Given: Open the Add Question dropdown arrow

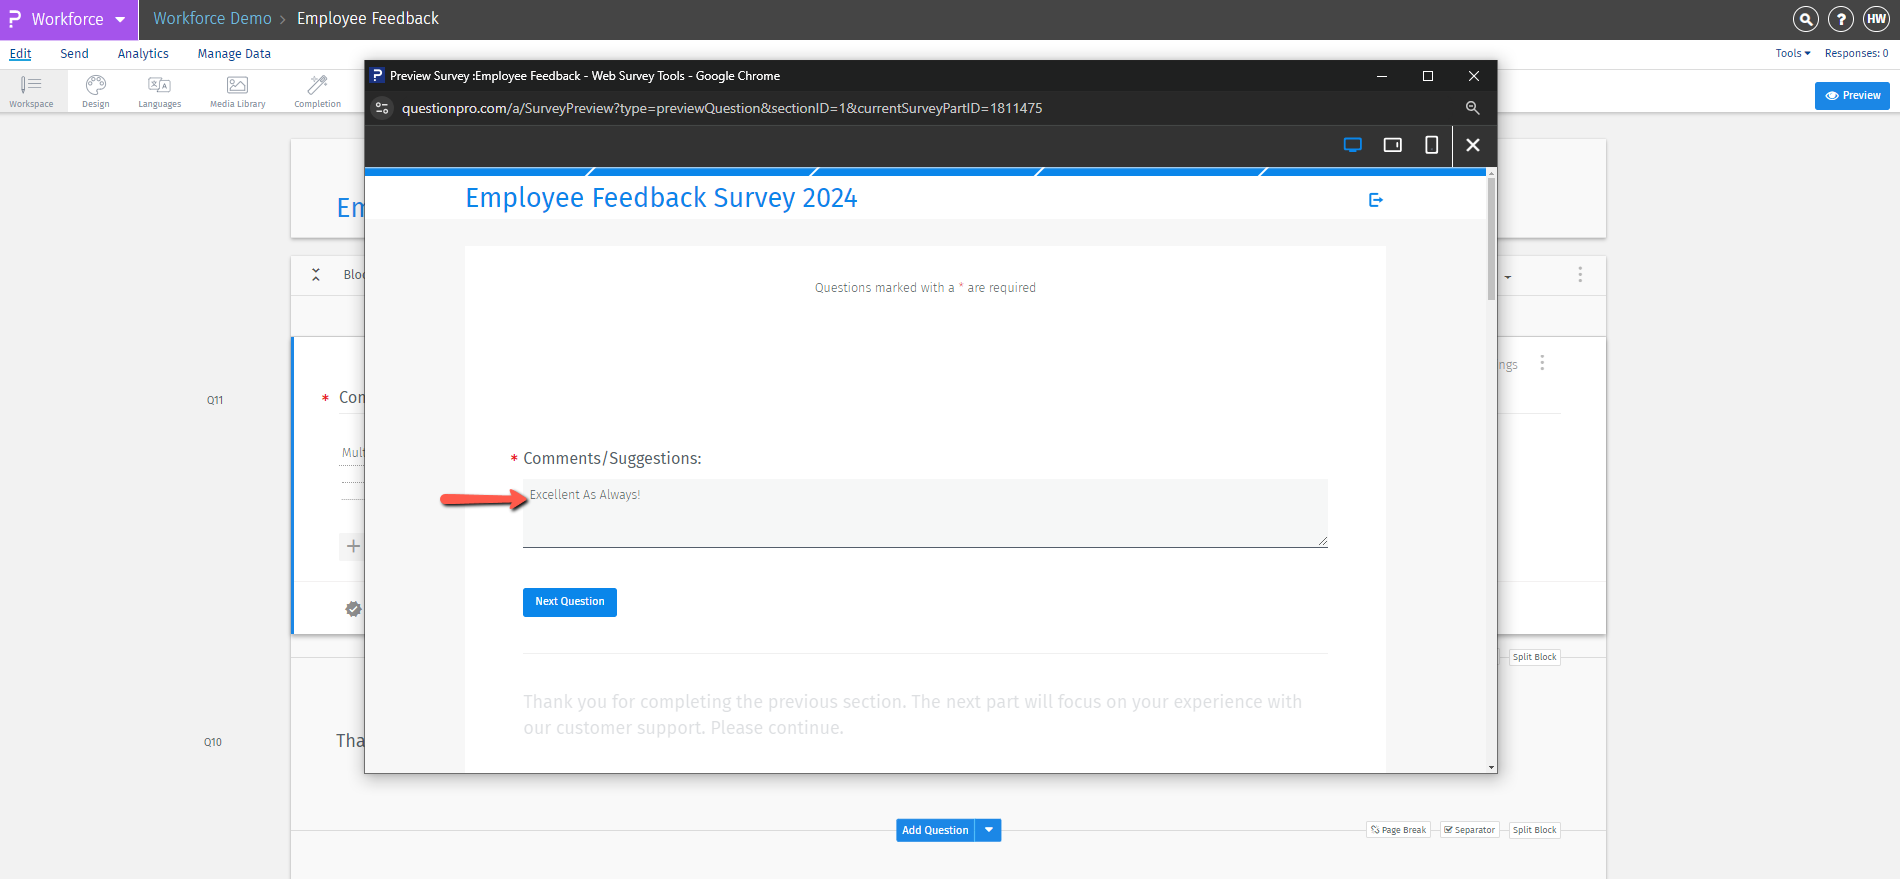Looking at the screenshot, I should [x=989, y=830].
